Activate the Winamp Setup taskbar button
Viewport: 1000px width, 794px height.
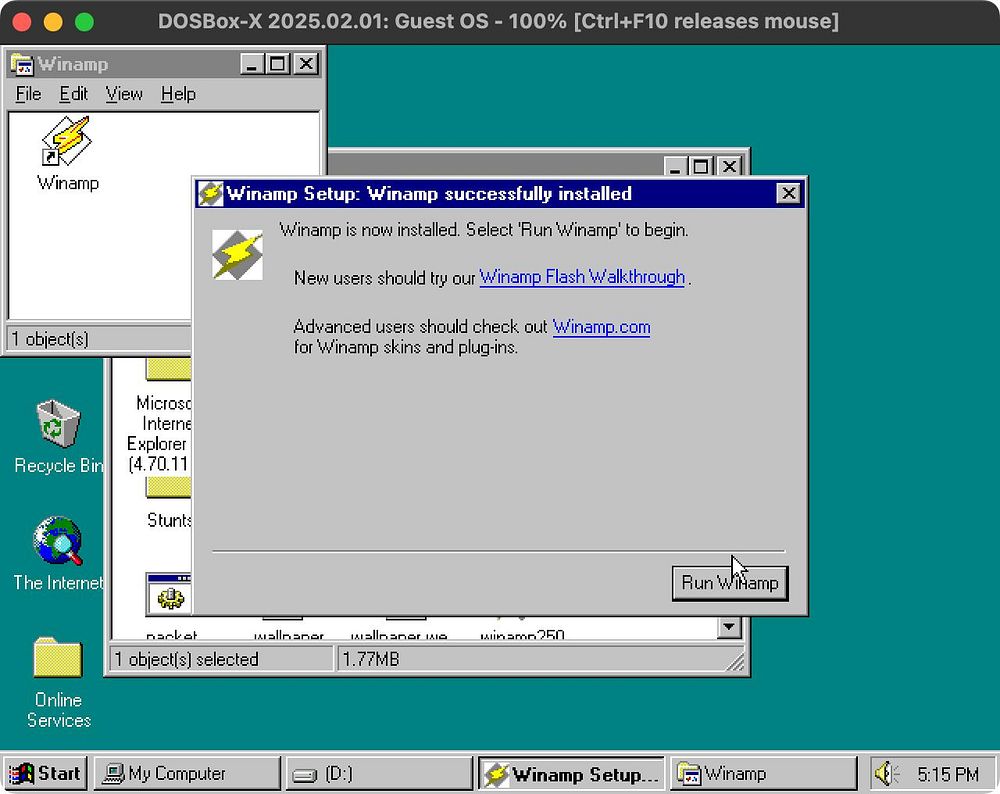(571, 774)
